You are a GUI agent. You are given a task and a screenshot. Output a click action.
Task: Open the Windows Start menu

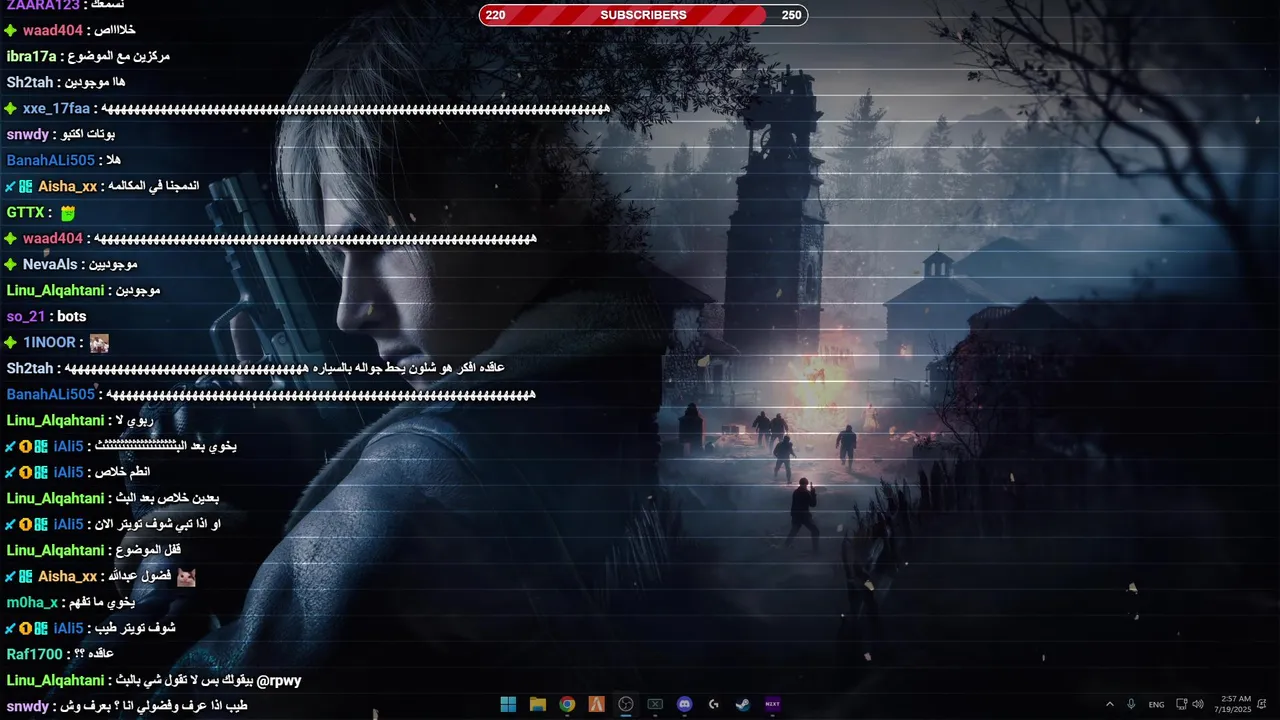(x=508, y=704)
